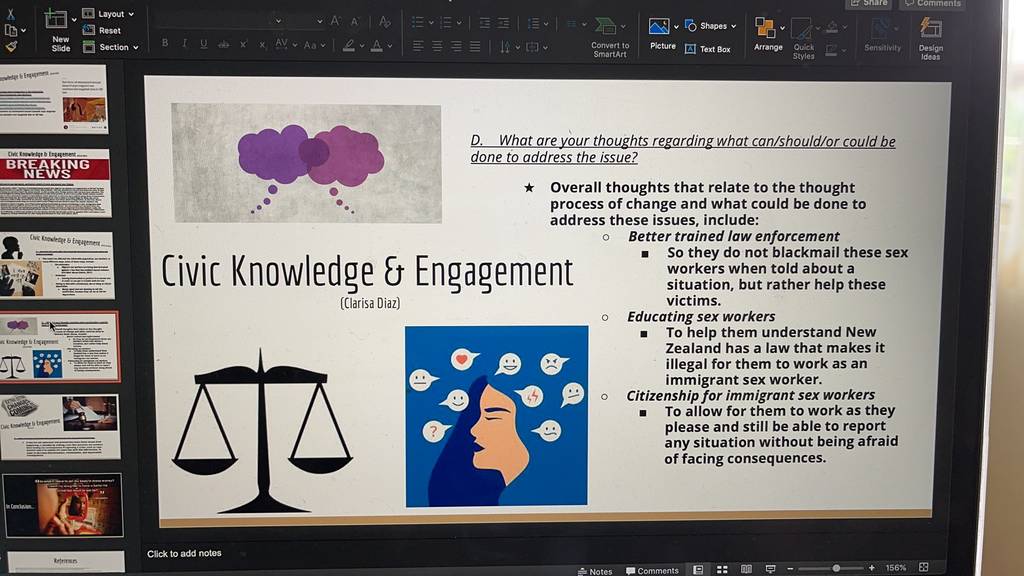
Task: Click the 156% zoom level
Action: pyautogui.click(x=895, y=568)
